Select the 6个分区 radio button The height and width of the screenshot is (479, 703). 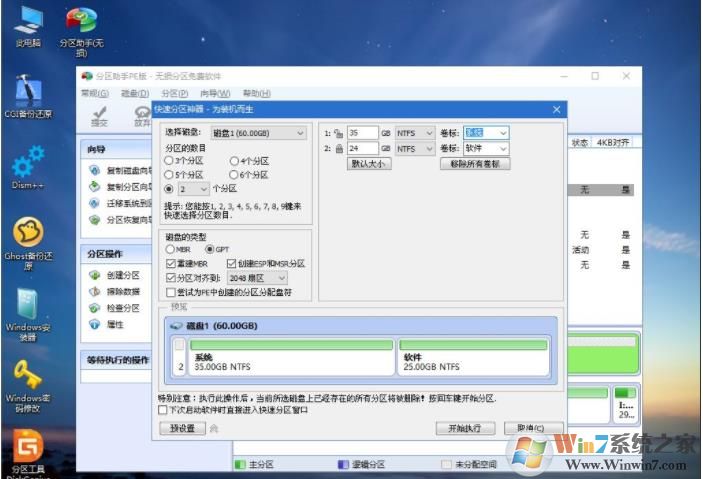click(x=234, y=174)
